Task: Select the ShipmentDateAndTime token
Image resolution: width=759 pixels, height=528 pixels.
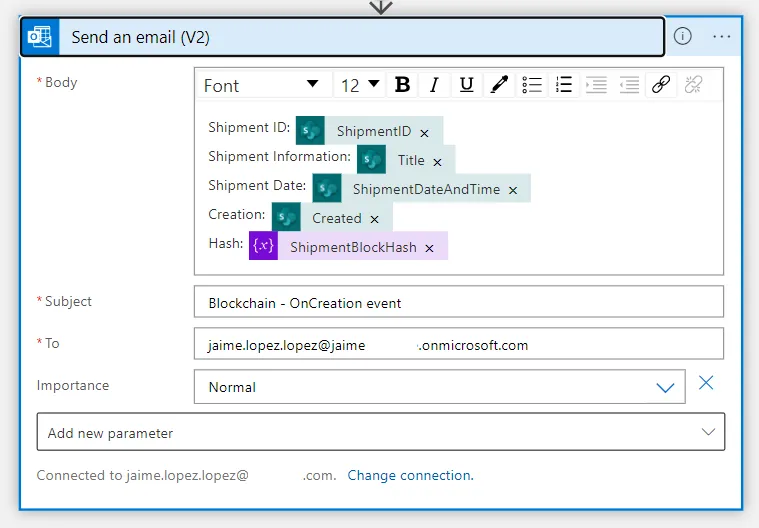Action: click(x=426, y=189)
